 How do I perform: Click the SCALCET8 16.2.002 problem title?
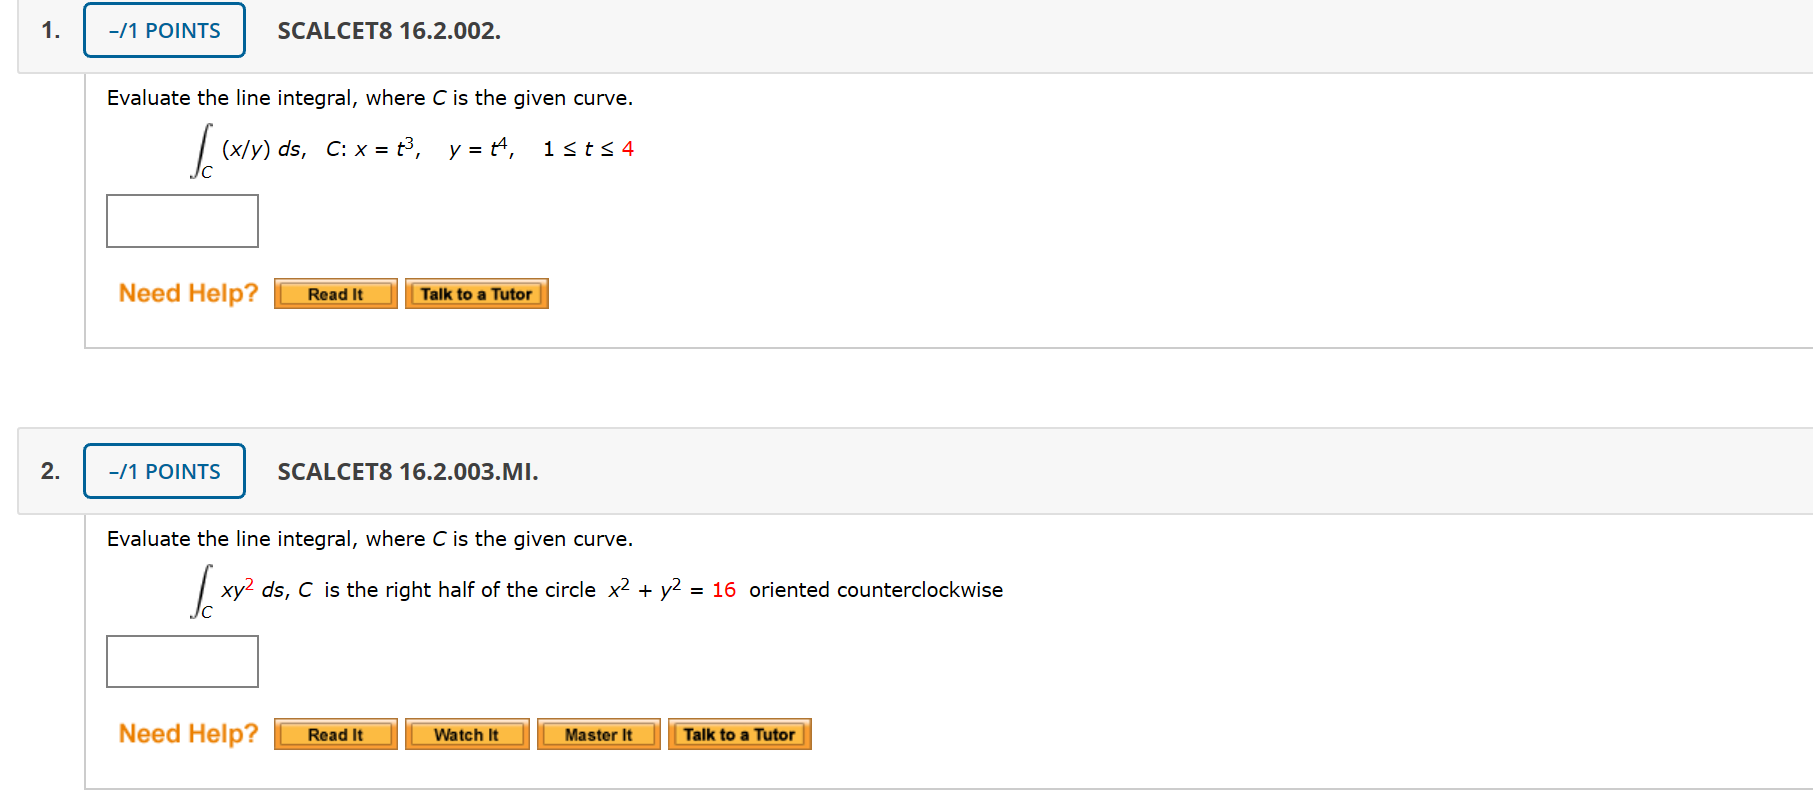(x=390, y=31)
